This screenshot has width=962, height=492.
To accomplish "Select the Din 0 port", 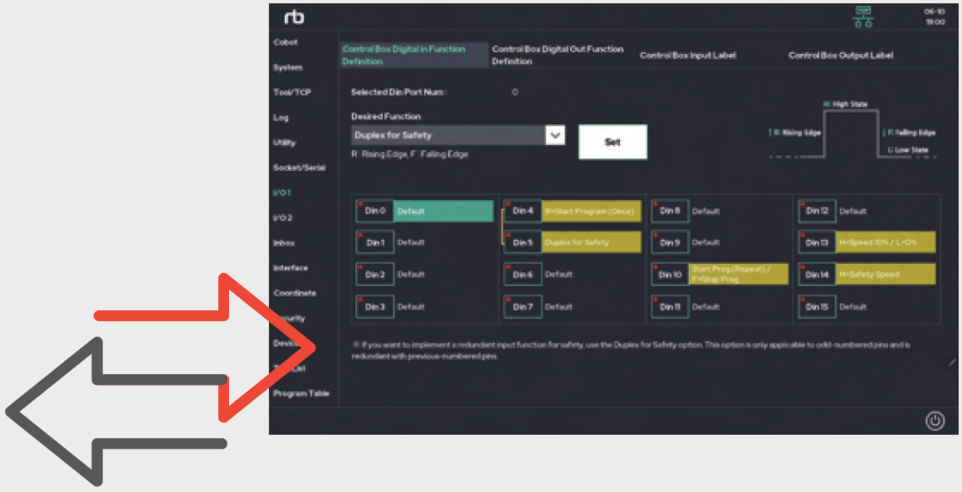I will [375, 211].
